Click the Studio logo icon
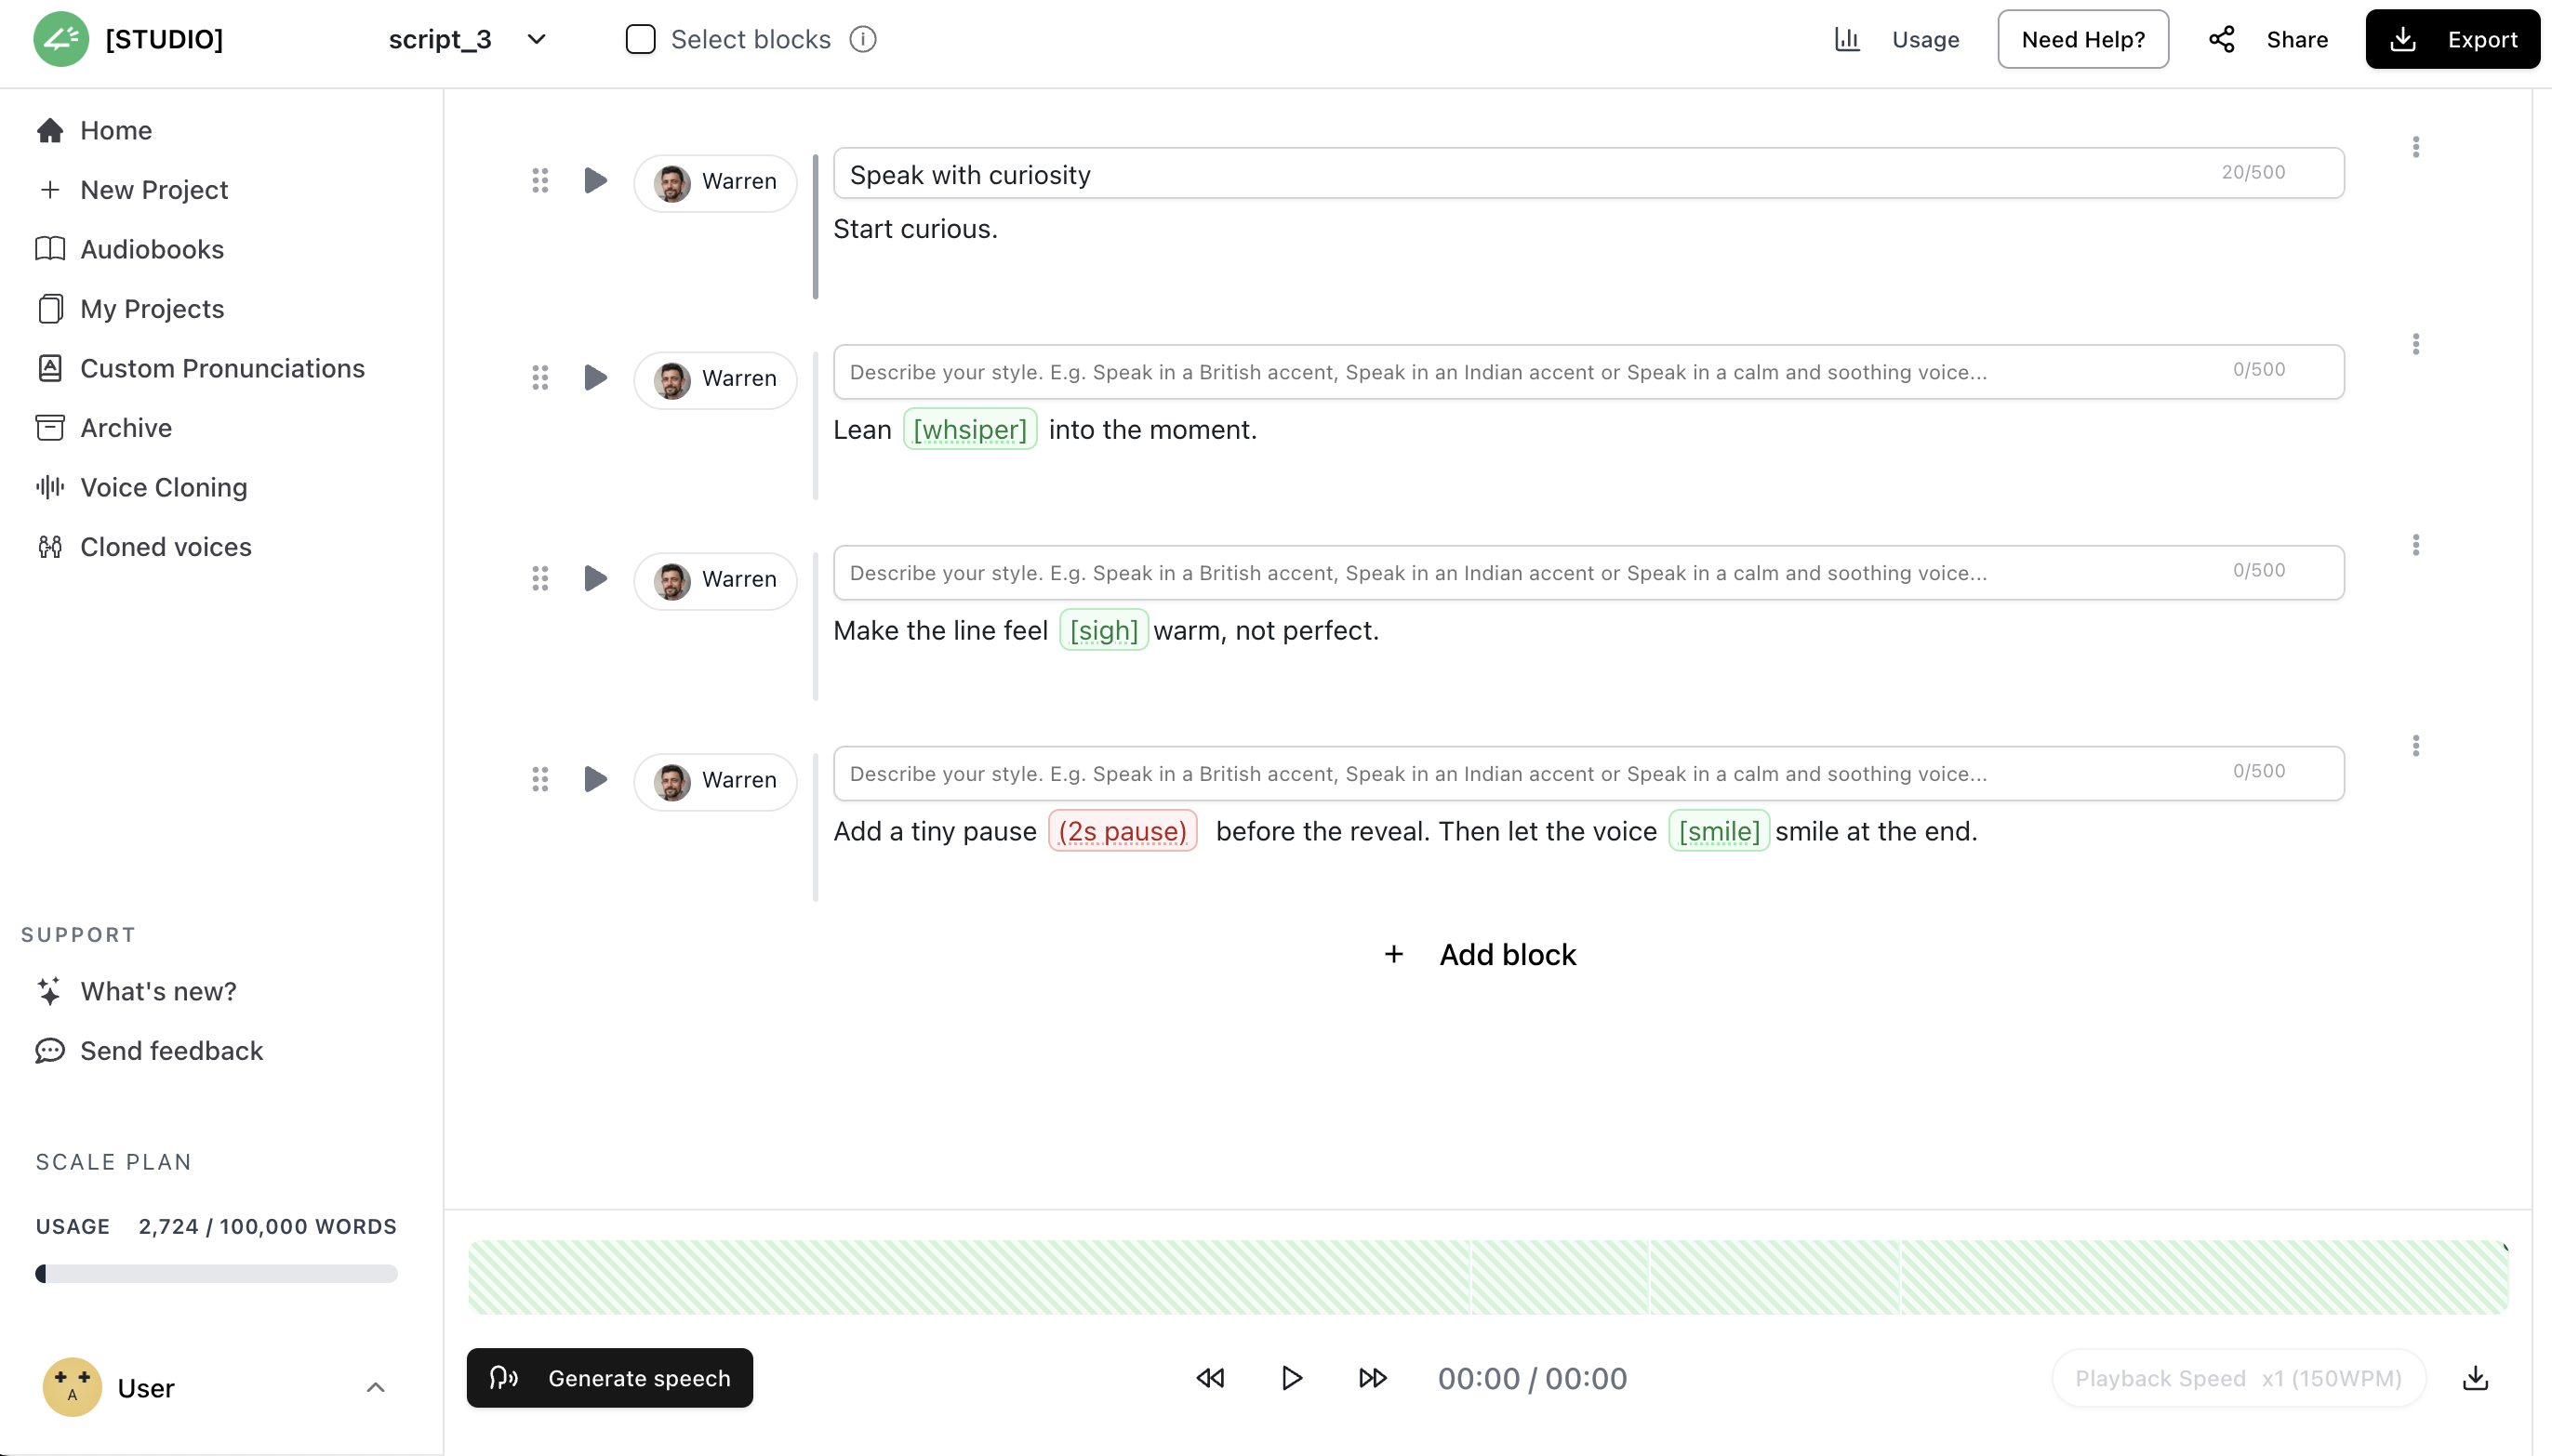 pos(60,39)
